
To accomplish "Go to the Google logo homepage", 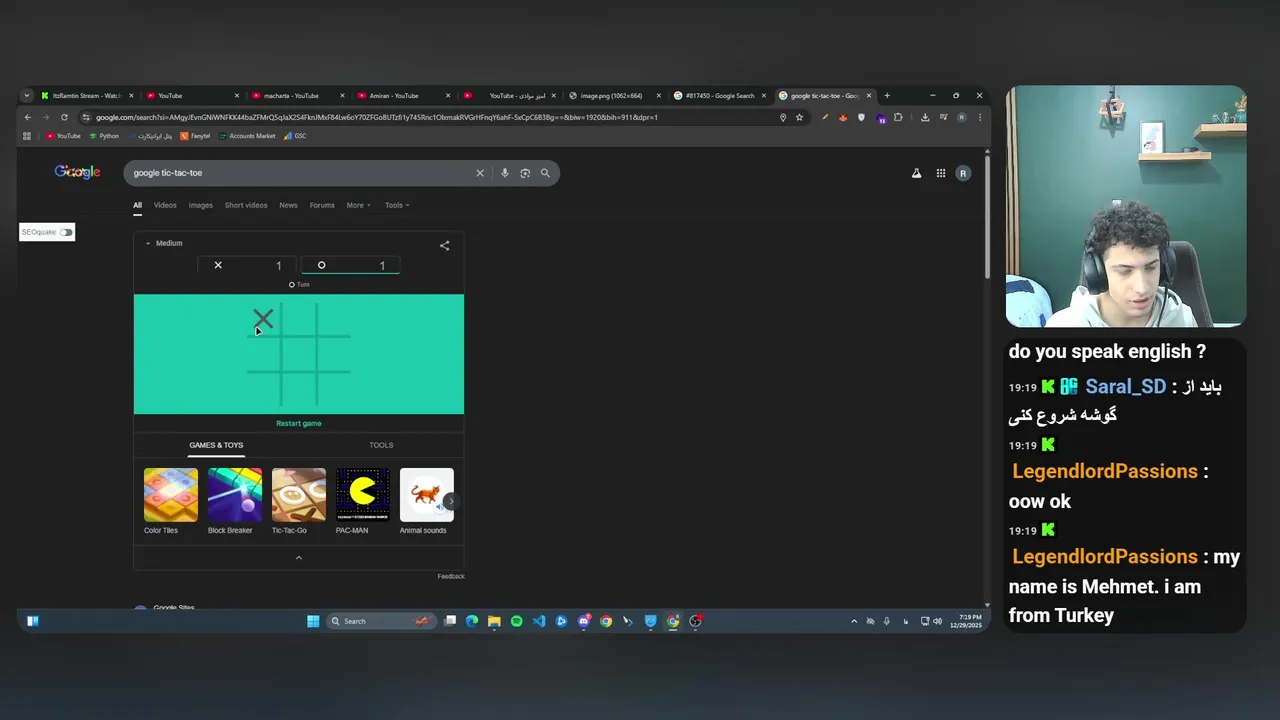I will tap(77, 172).
